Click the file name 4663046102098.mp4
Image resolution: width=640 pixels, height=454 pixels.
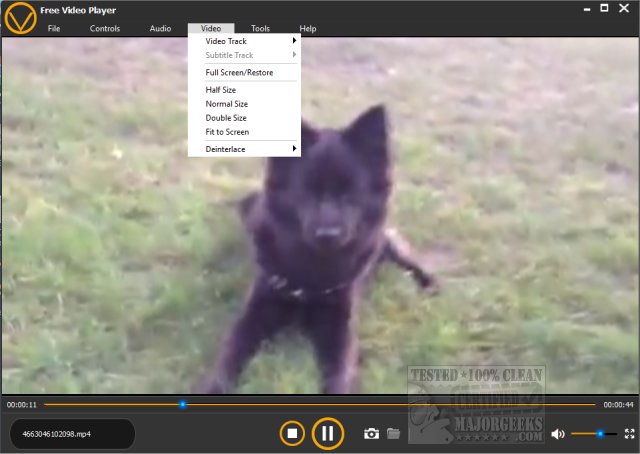coord(56,434)
